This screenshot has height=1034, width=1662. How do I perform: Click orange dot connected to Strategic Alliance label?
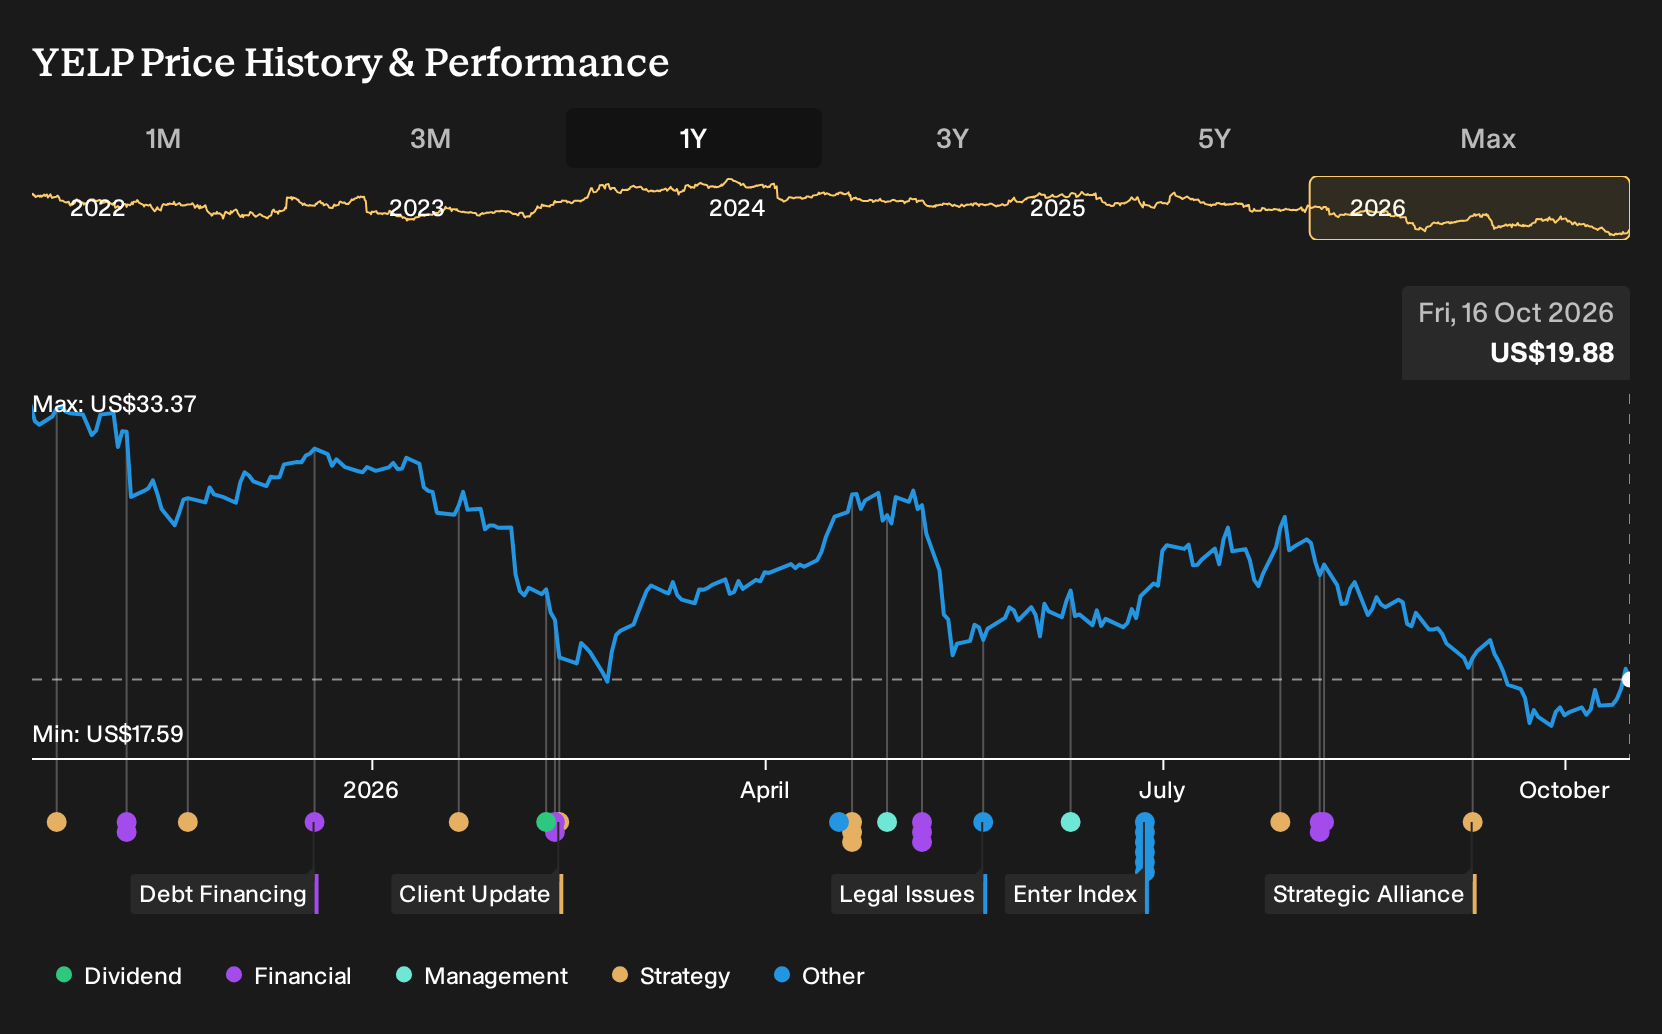(1472, 822)
